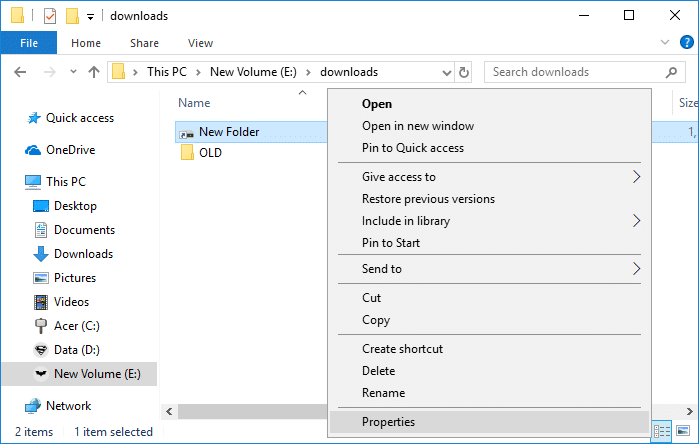Click the horizontal scrollbar left arrow
Image resolution: width=699 pixels, height=444 pixels.
tap(168, 411)
